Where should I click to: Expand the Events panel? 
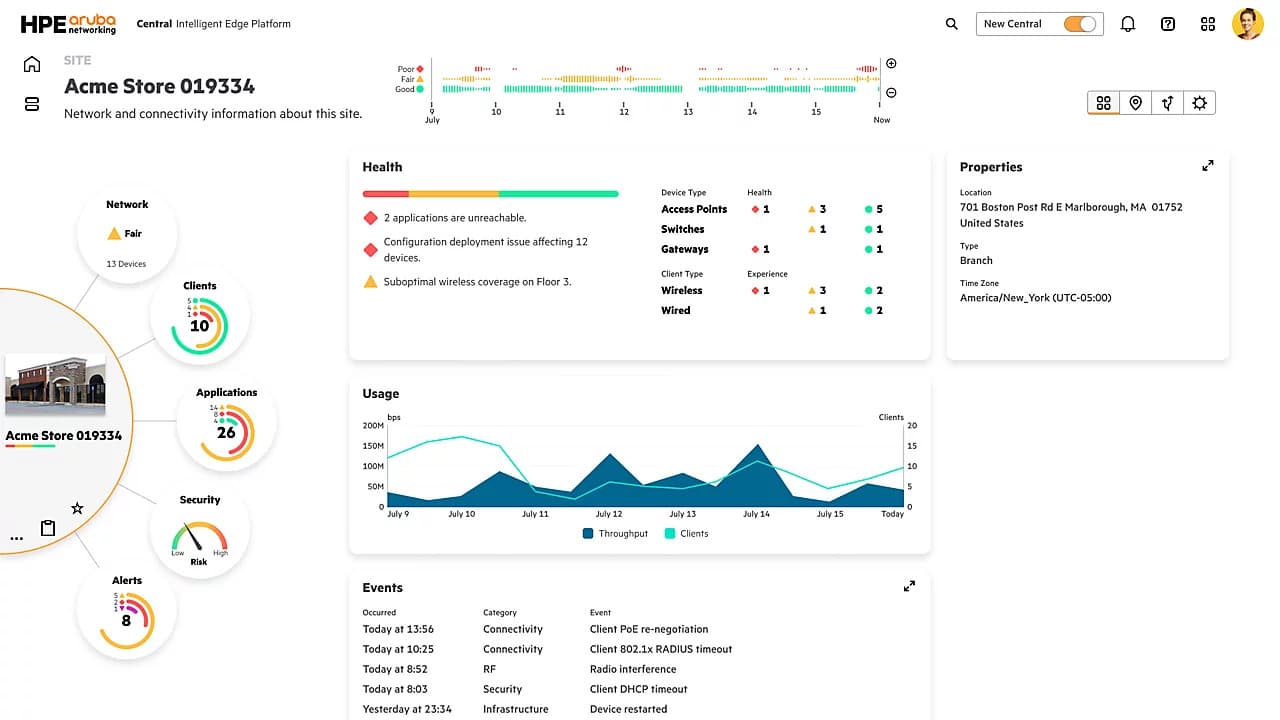909,586
